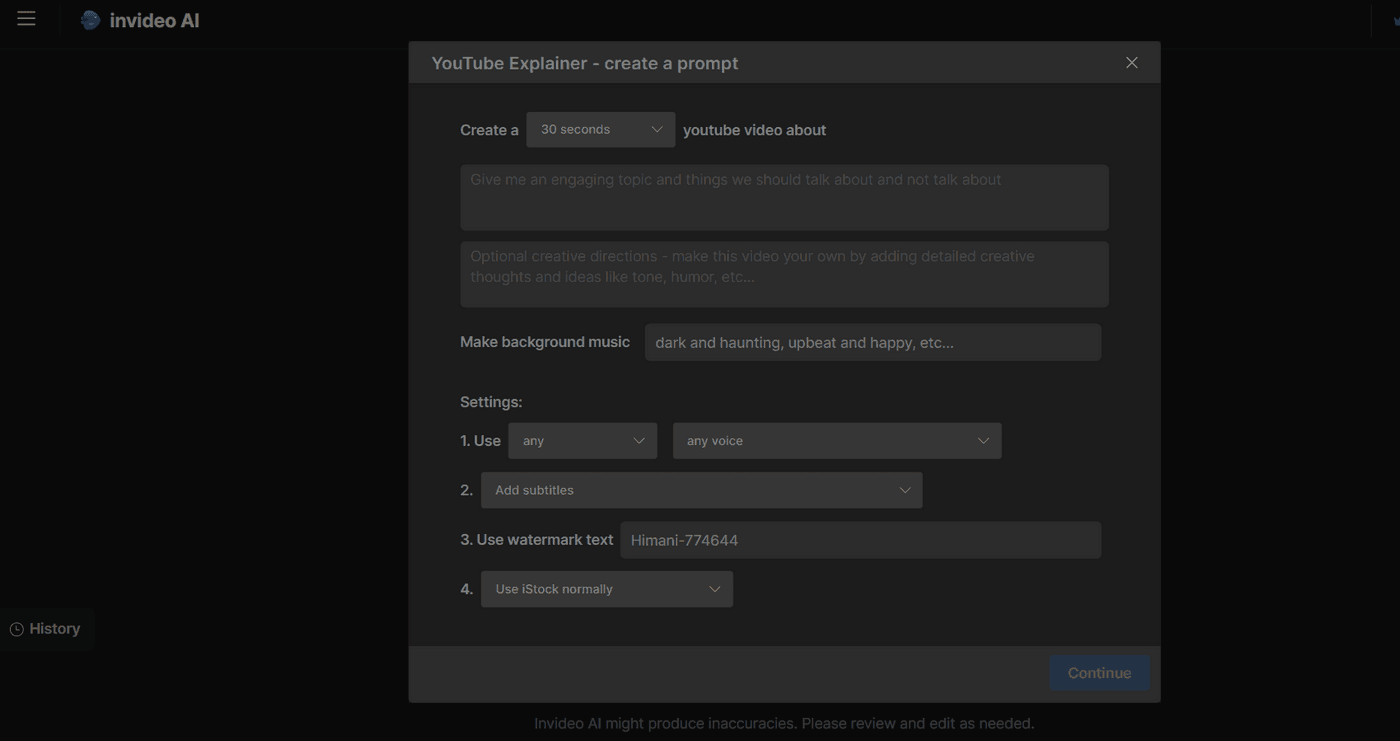
Task: Open the 30 seconds duration dropdown
Action: (600, 129)
